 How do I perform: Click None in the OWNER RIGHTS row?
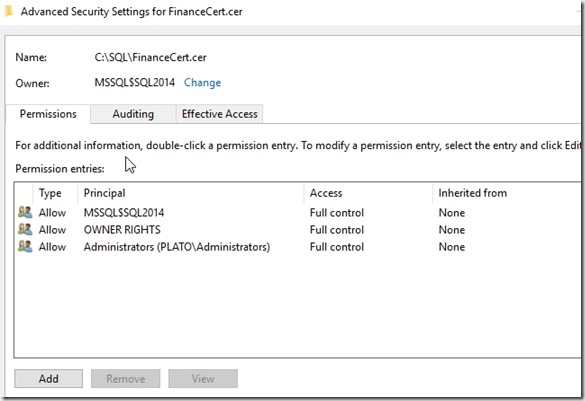click(x=452, y=230)
